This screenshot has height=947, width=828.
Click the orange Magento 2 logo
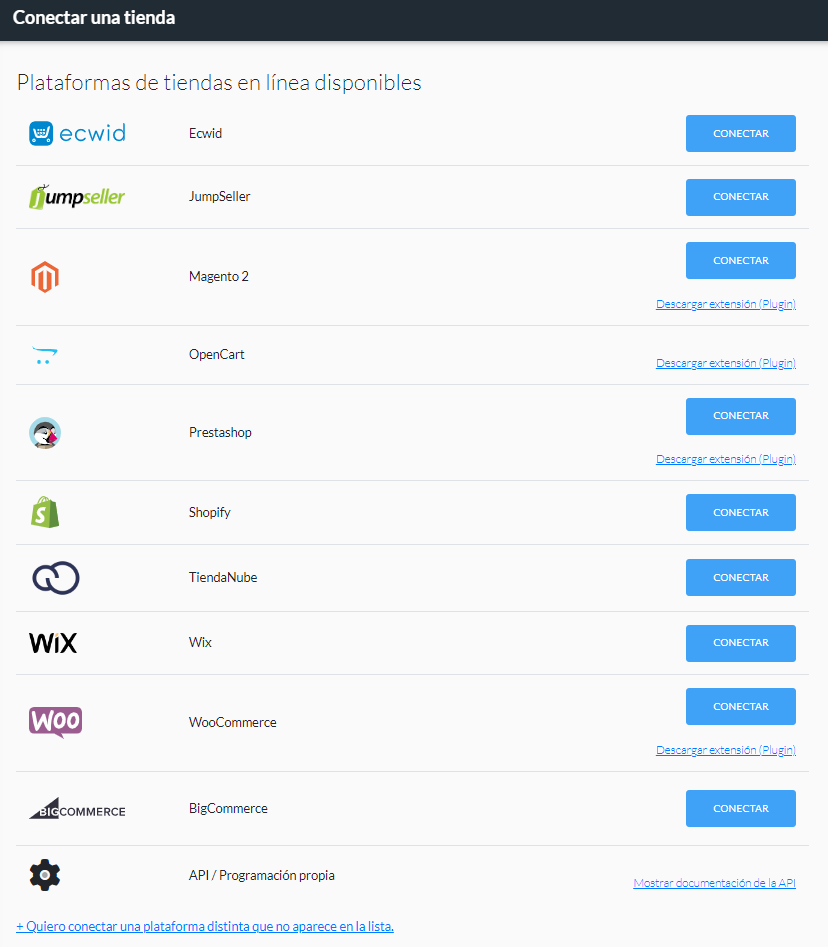45,277
